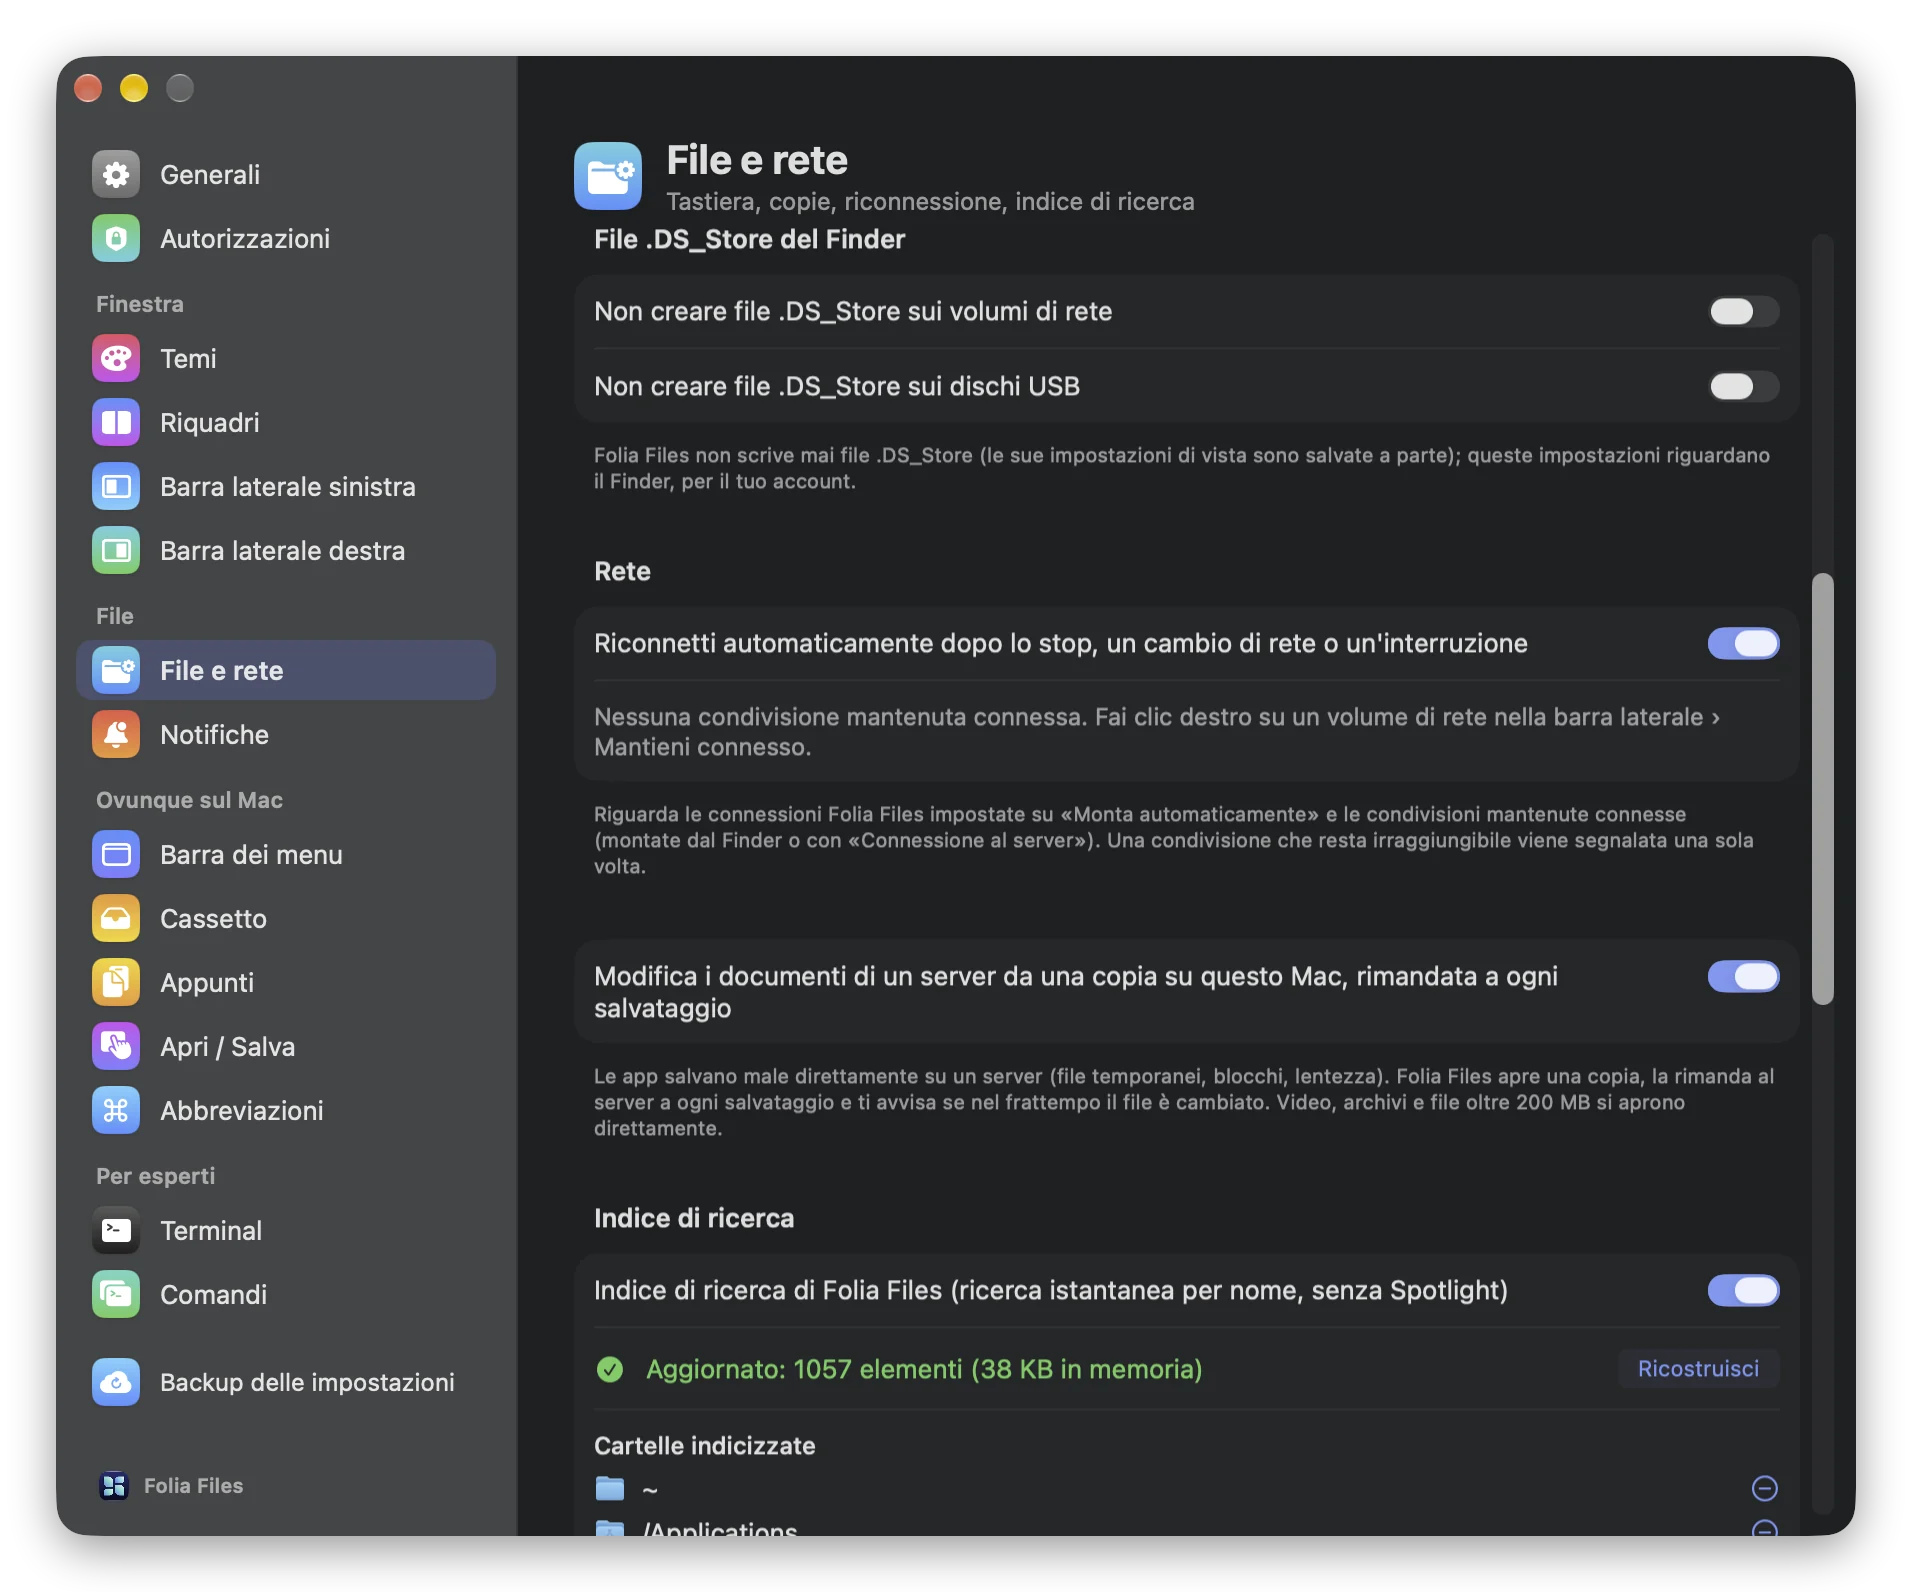1912x1592 pixels.
Task: Open Barra laterale destra icon
Action: tap(116, 551)
